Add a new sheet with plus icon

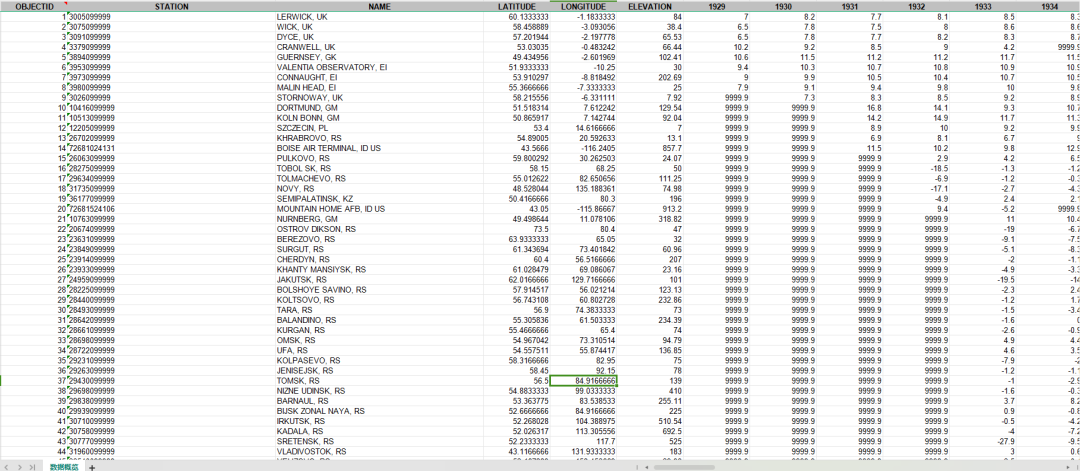(92, 467)
